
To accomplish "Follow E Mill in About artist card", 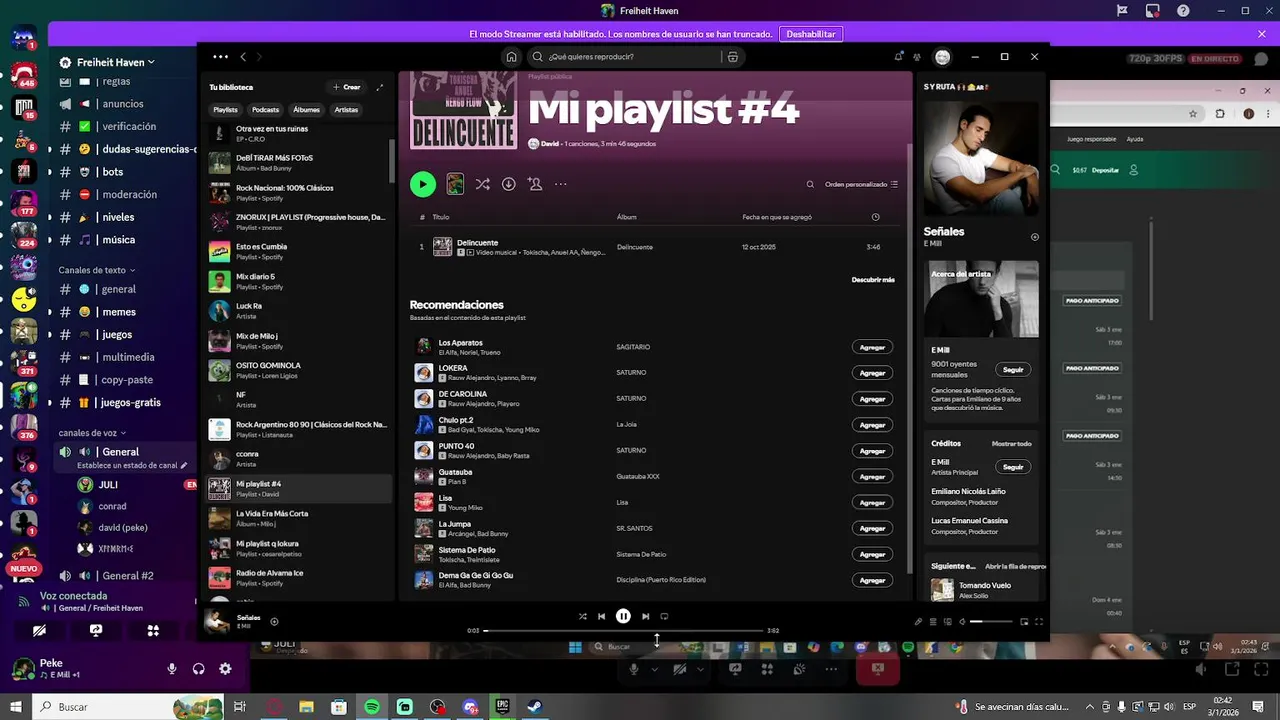I will point(1013,369).
